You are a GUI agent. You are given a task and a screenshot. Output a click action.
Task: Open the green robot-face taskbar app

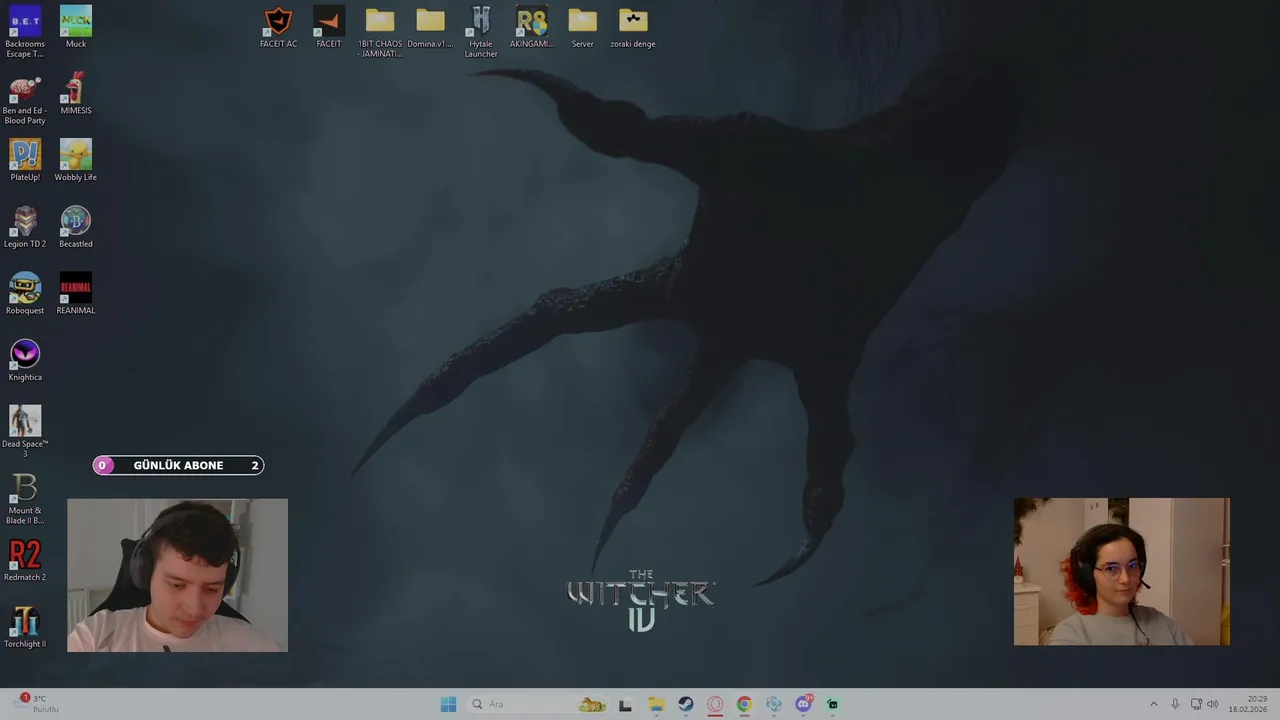[832, 704]
